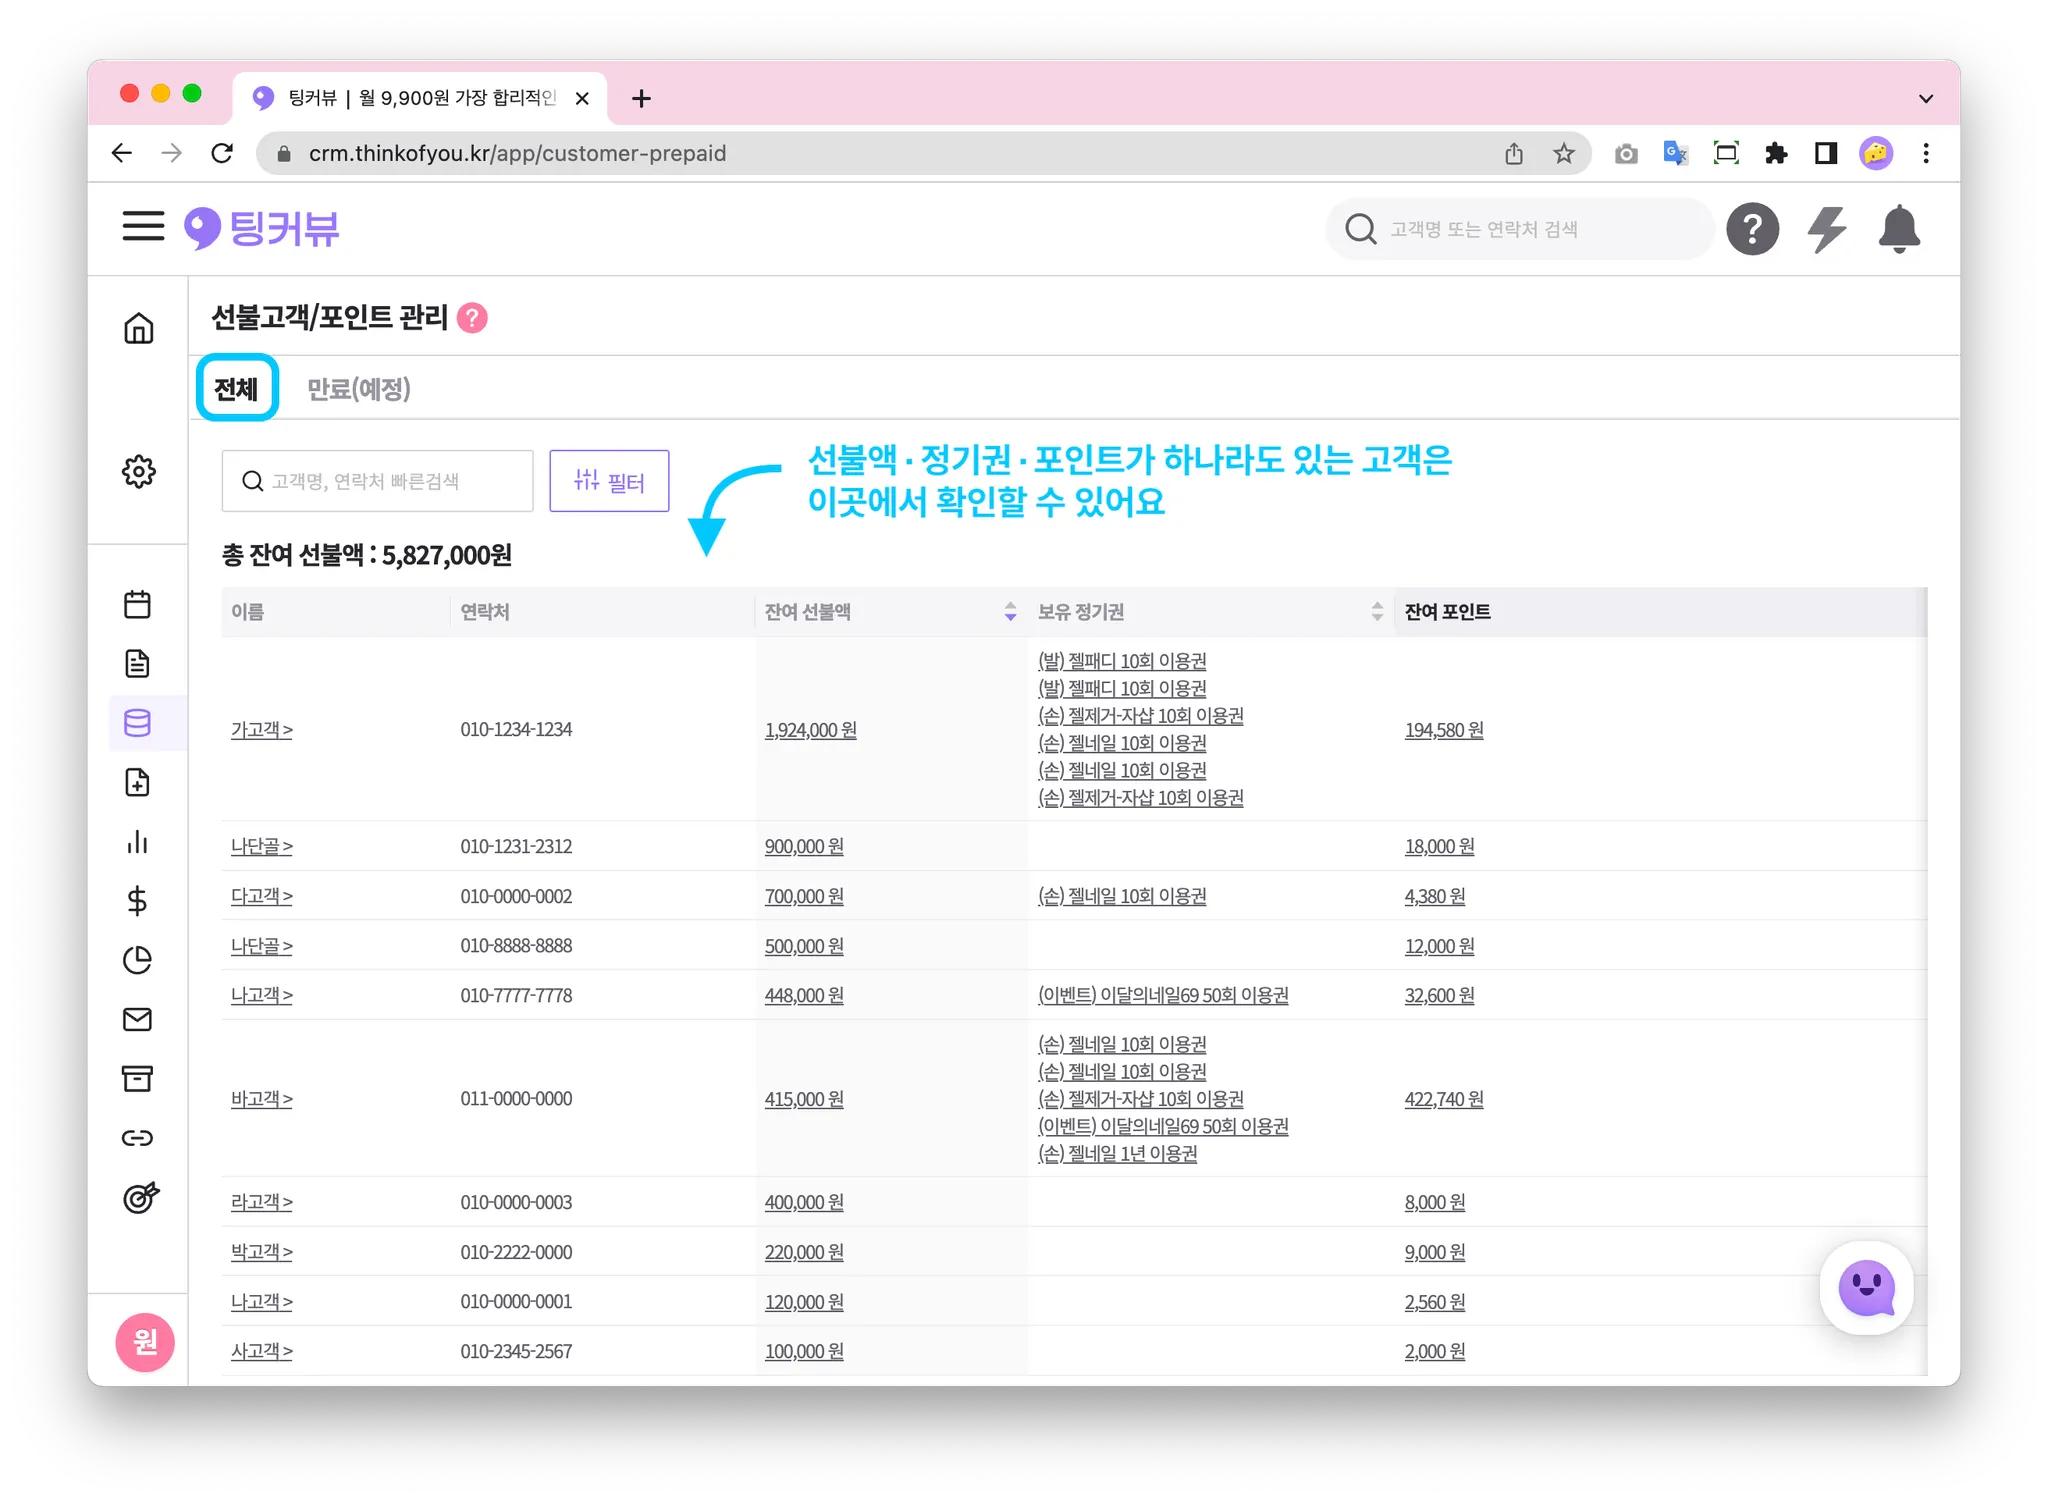Open the hamburger menu icon

pyautogui.click(x=143, y=227)
